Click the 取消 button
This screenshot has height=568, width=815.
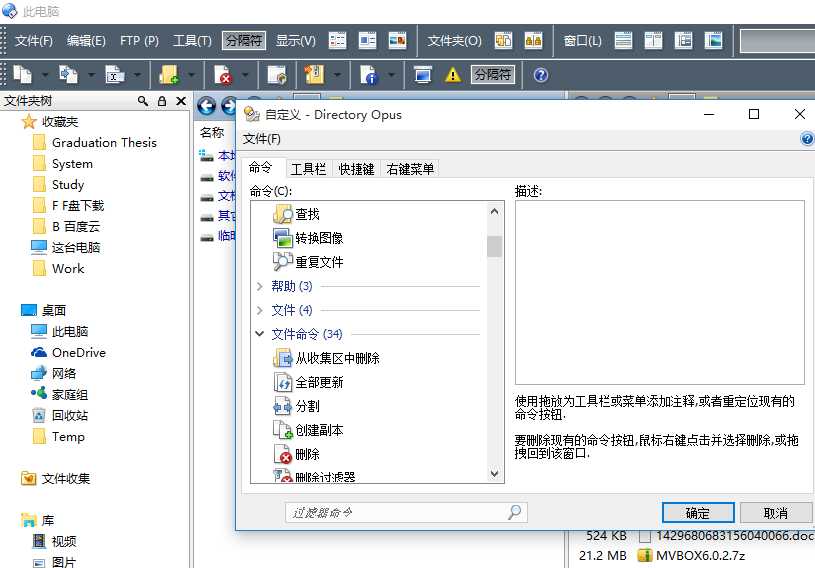[x=775, y=513]
